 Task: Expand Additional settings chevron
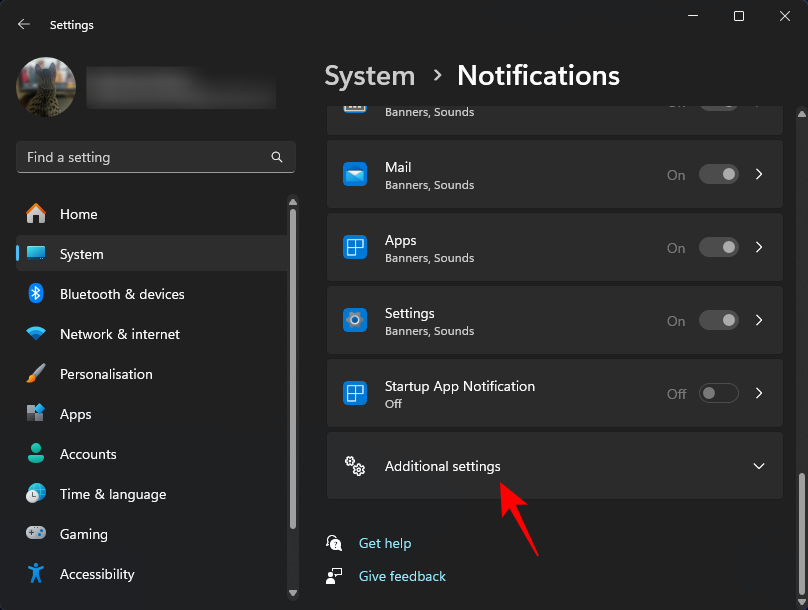pos(759,466)
